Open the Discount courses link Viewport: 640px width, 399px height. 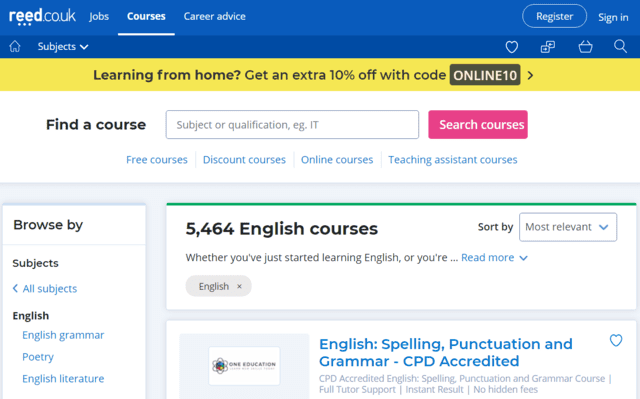click(244, 160)
